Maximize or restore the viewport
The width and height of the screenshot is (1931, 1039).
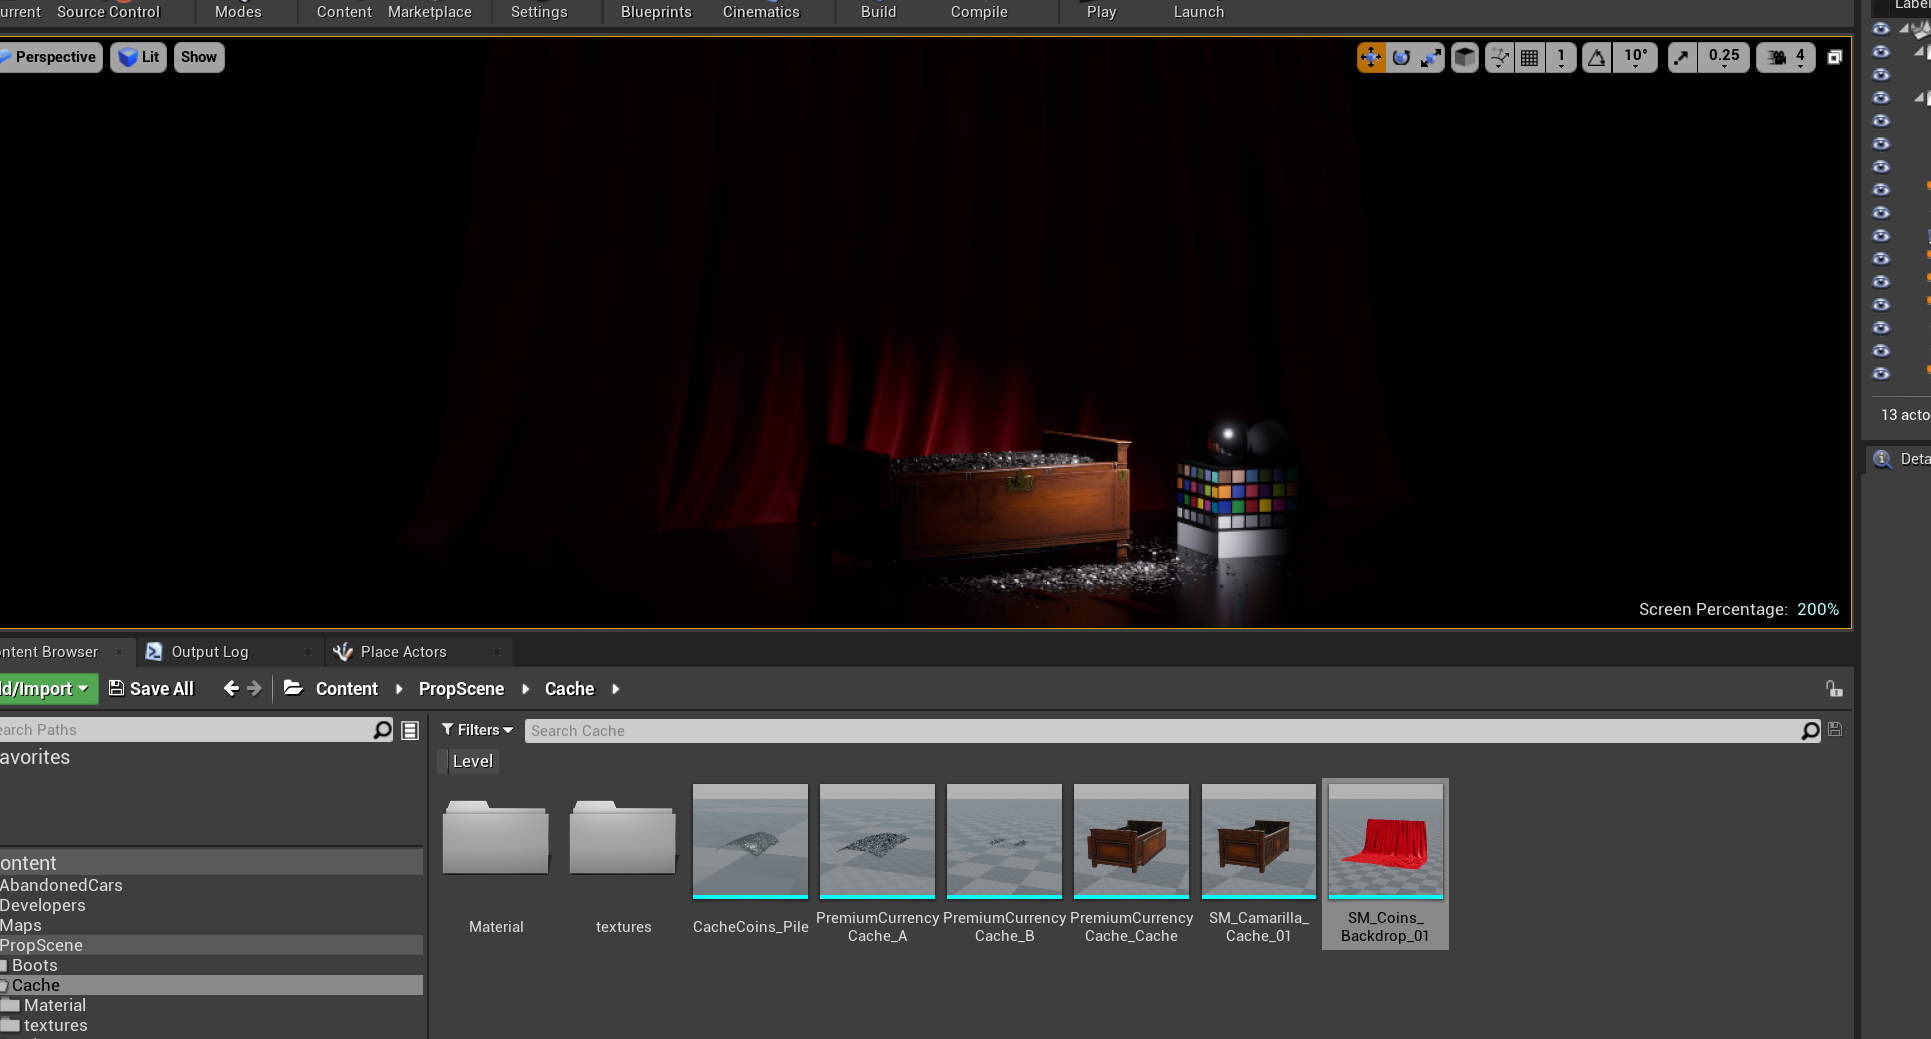(1834, 58)
